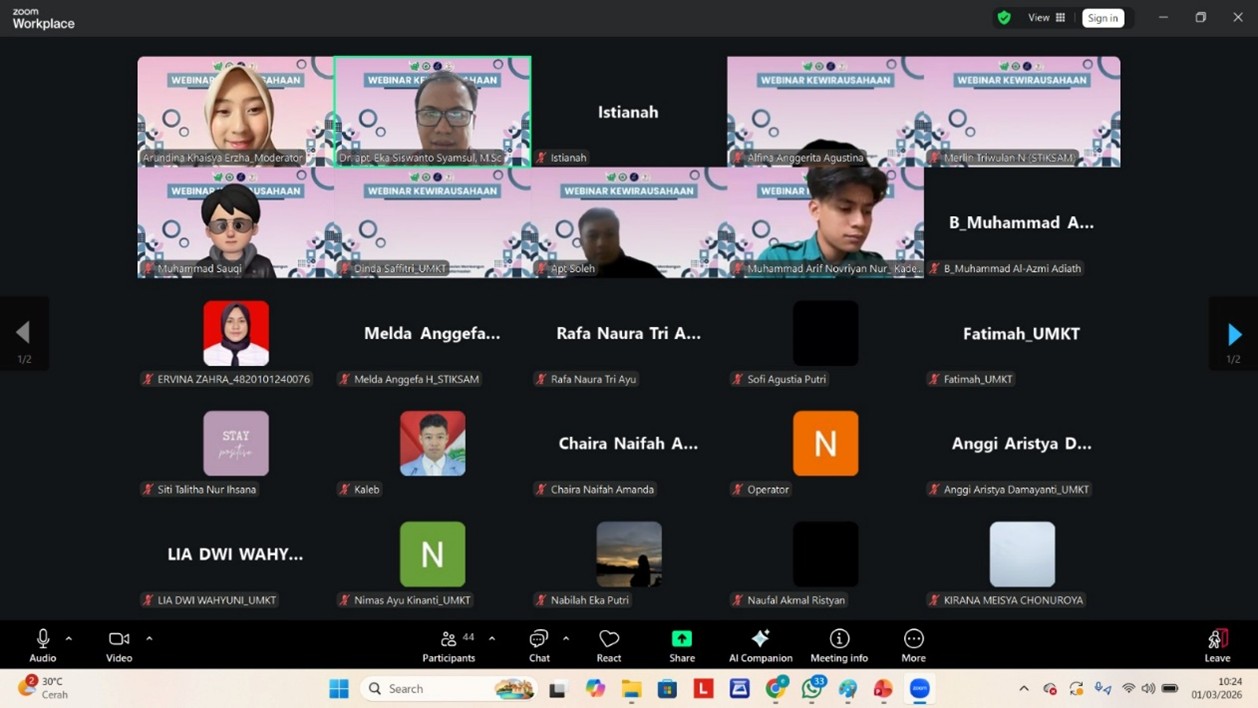Expand the video settings arrow
This screenshot has width=1258, height=708.
(149, 638)
